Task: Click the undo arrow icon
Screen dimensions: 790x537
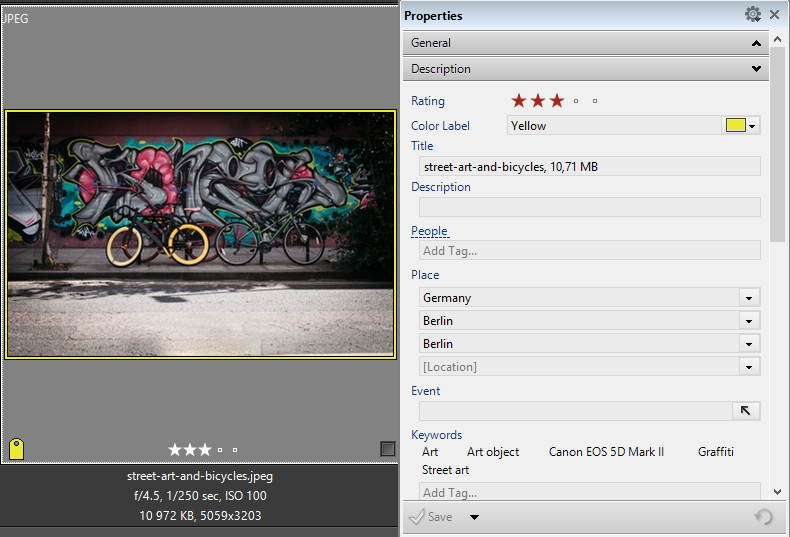Action: (763, 517)
